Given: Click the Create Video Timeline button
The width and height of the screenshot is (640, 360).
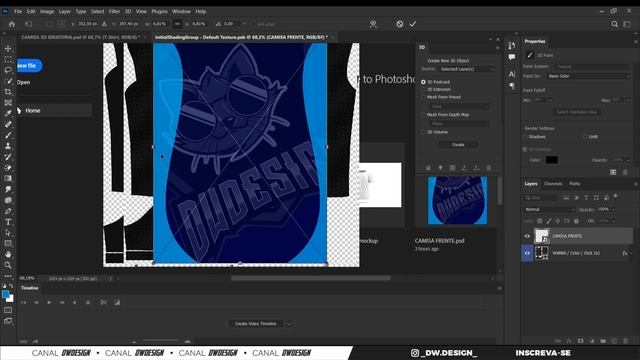Looking at the screenshot, I should [256, 324].
